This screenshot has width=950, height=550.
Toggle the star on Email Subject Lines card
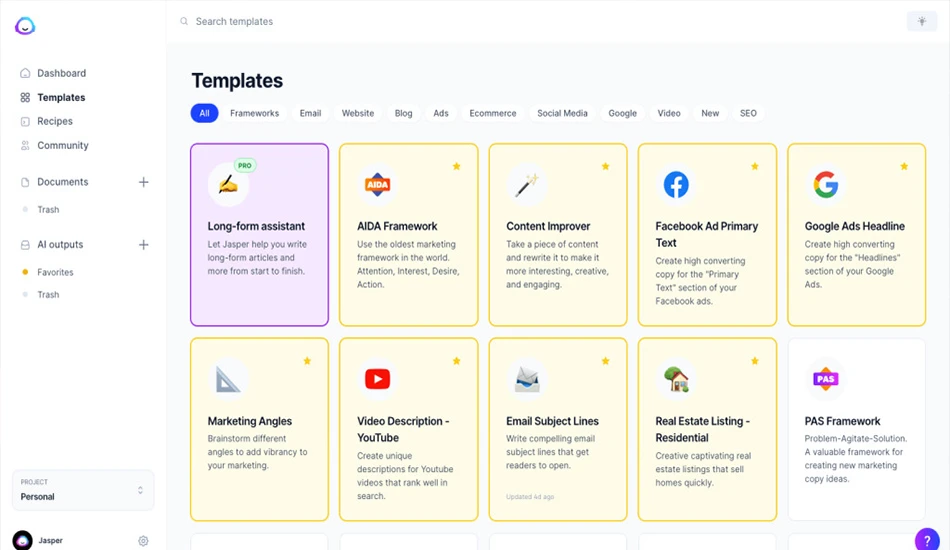coord(605,361)
